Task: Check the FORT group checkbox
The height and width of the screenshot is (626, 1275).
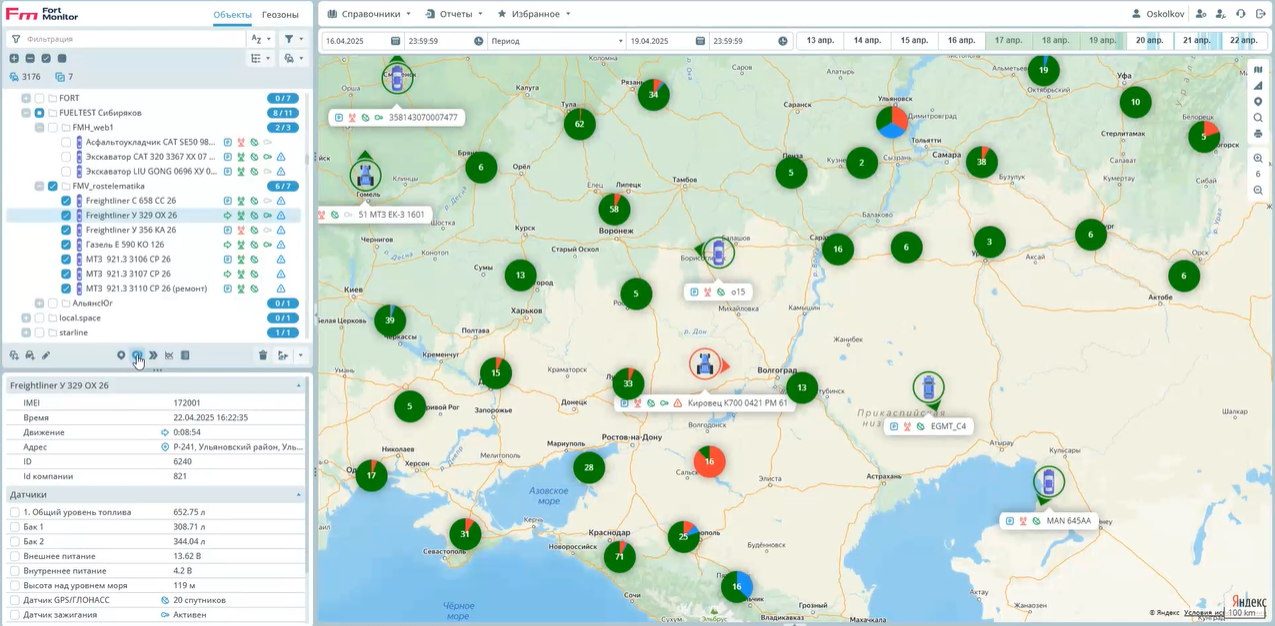Action: (39, 98)
